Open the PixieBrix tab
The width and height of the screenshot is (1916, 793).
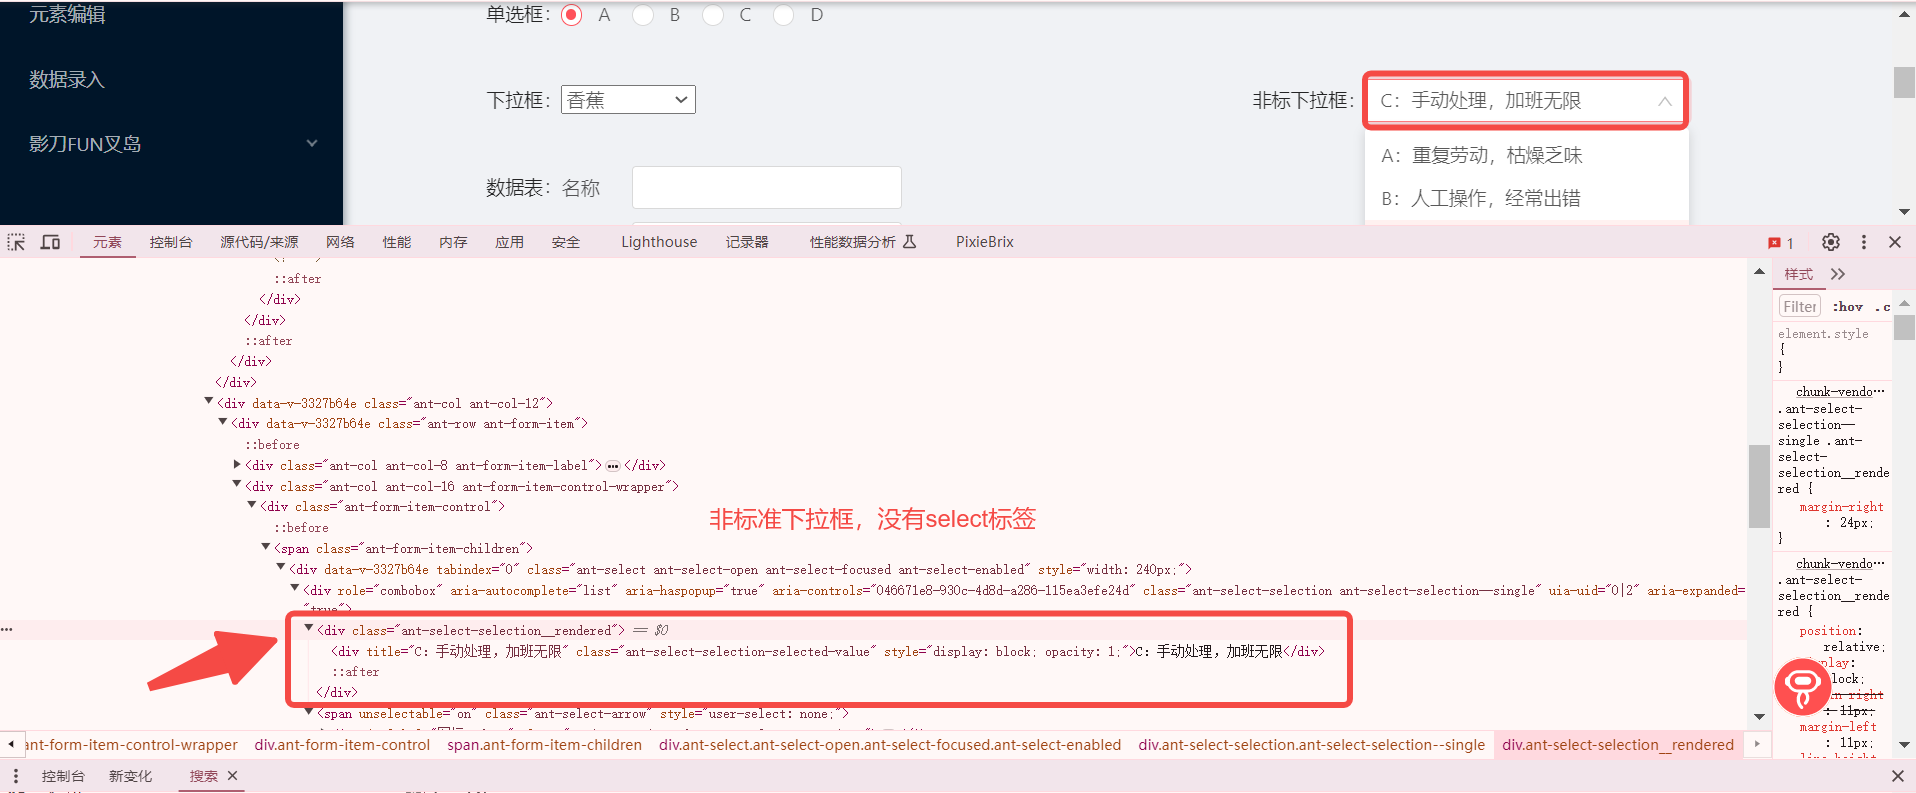985,242
